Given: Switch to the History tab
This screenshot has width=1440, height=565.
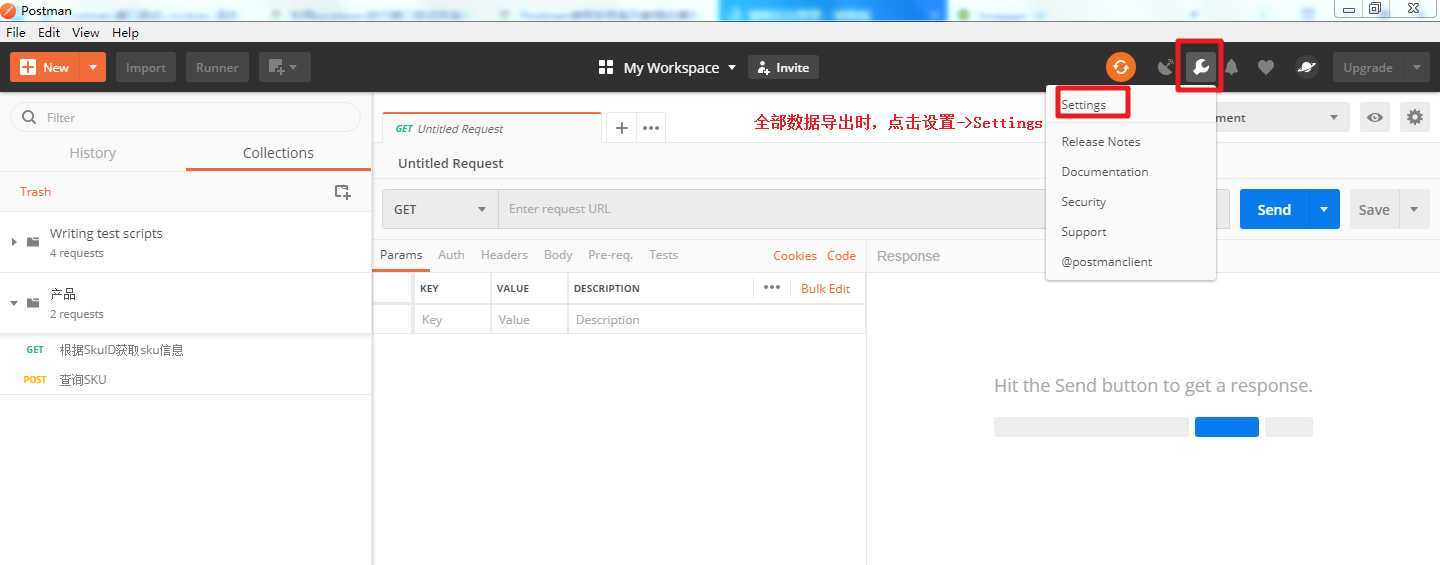Looking at the screenshot, I should point(93,152).
